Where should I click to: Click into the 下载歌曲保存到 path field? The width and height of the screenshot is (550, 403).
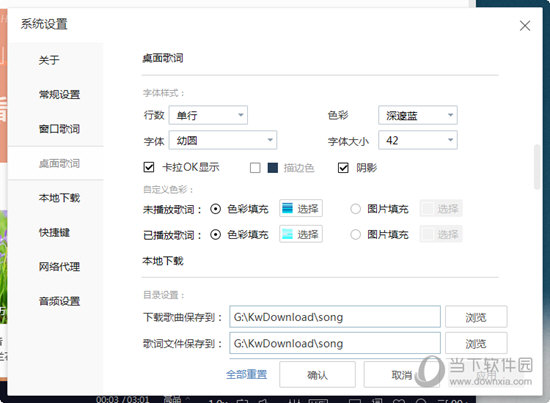tap(335, 317)
